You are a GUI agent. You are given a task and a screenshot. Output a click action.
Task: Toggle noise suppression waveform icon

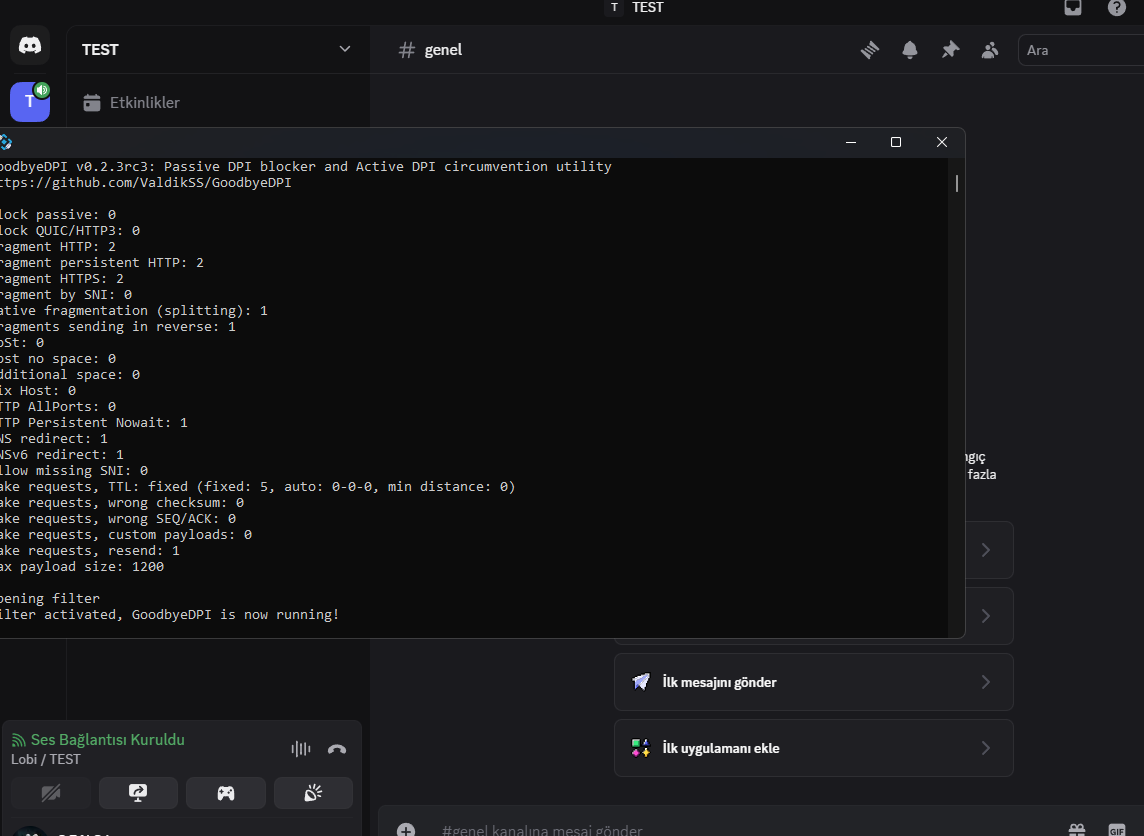click(x=300, y=749)
